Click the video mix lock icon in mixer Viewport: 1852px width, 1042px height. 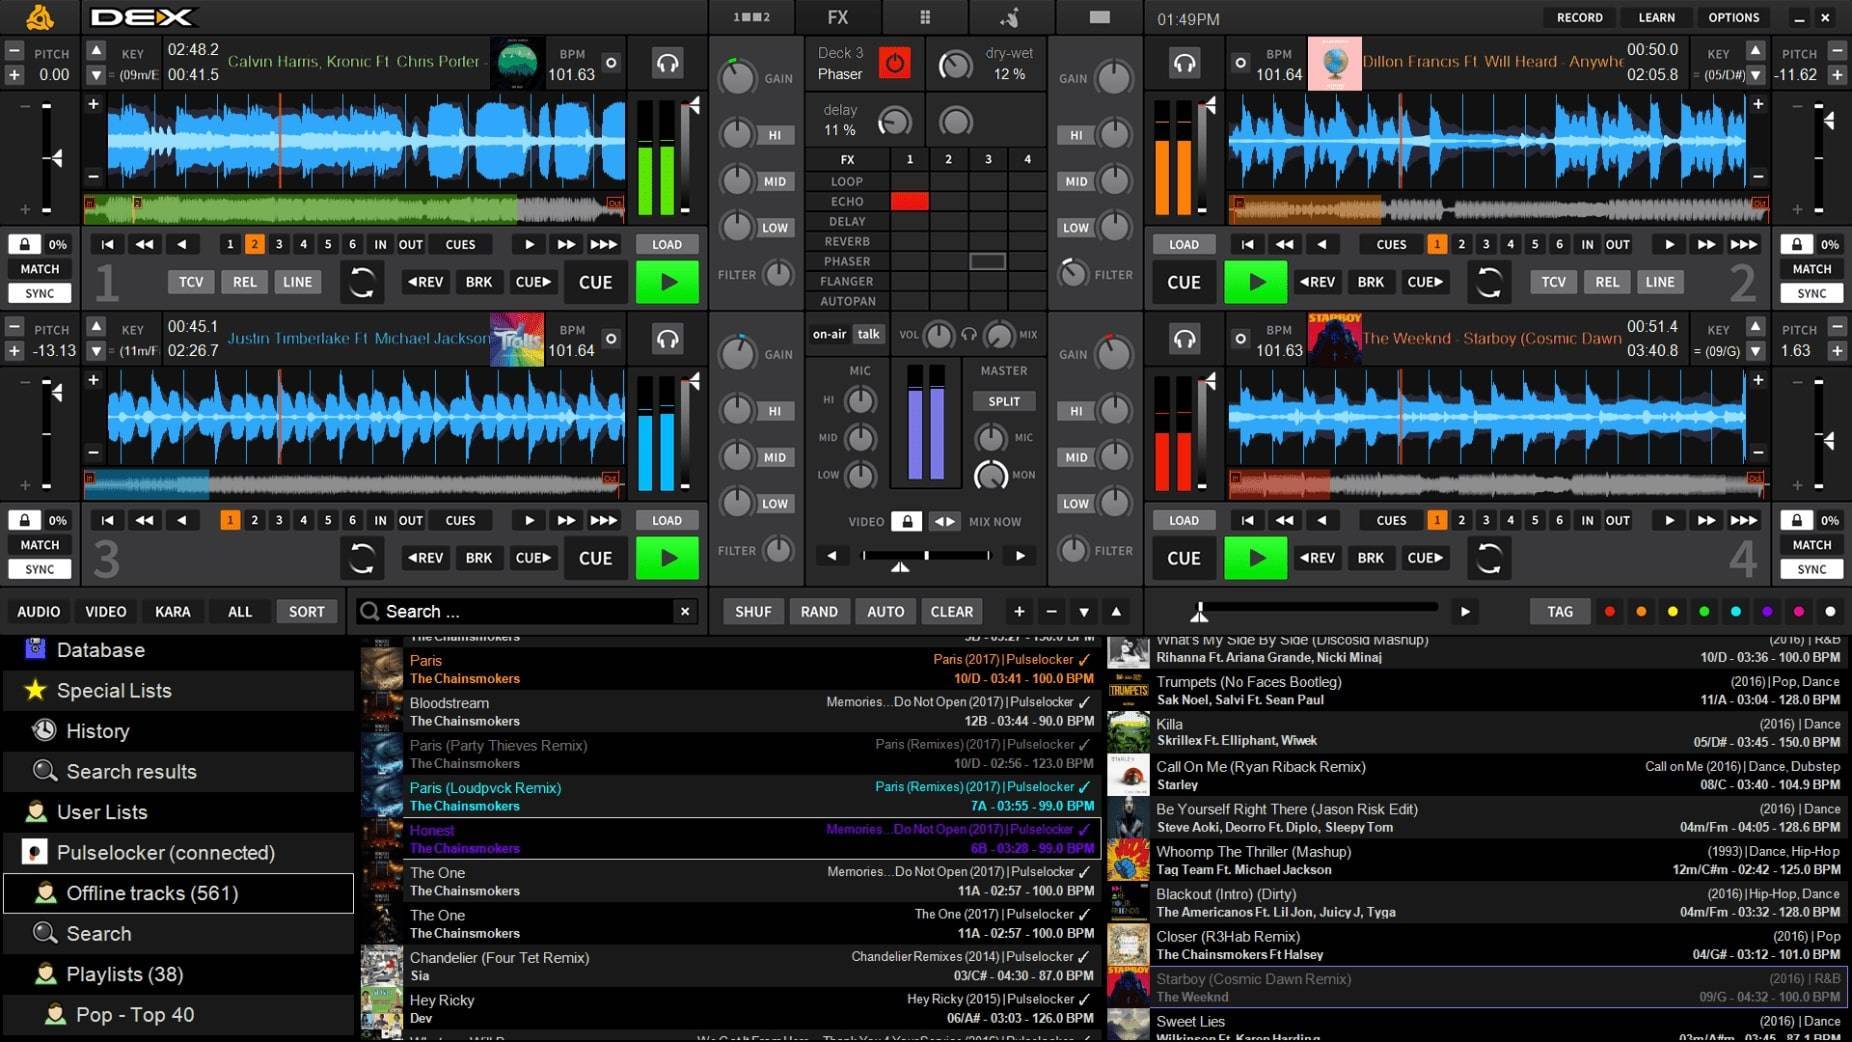(908, 520)
